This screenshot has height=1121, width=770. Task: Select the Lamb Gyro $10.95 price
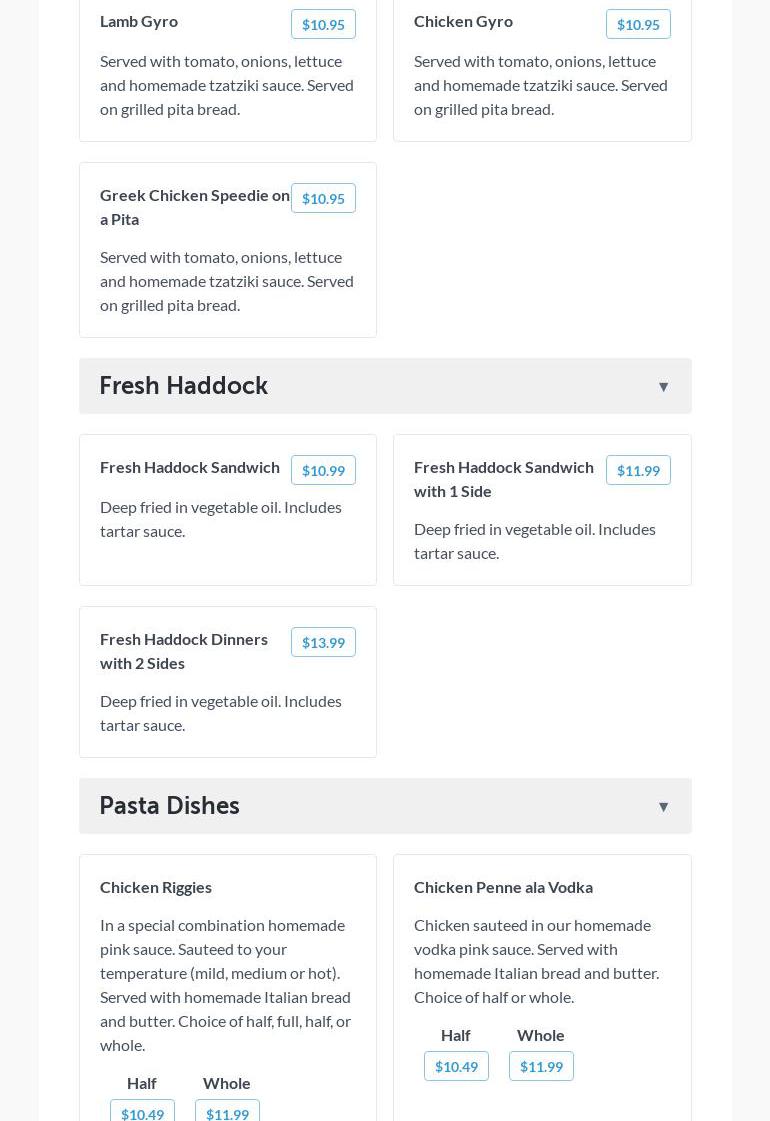[323, 24]
